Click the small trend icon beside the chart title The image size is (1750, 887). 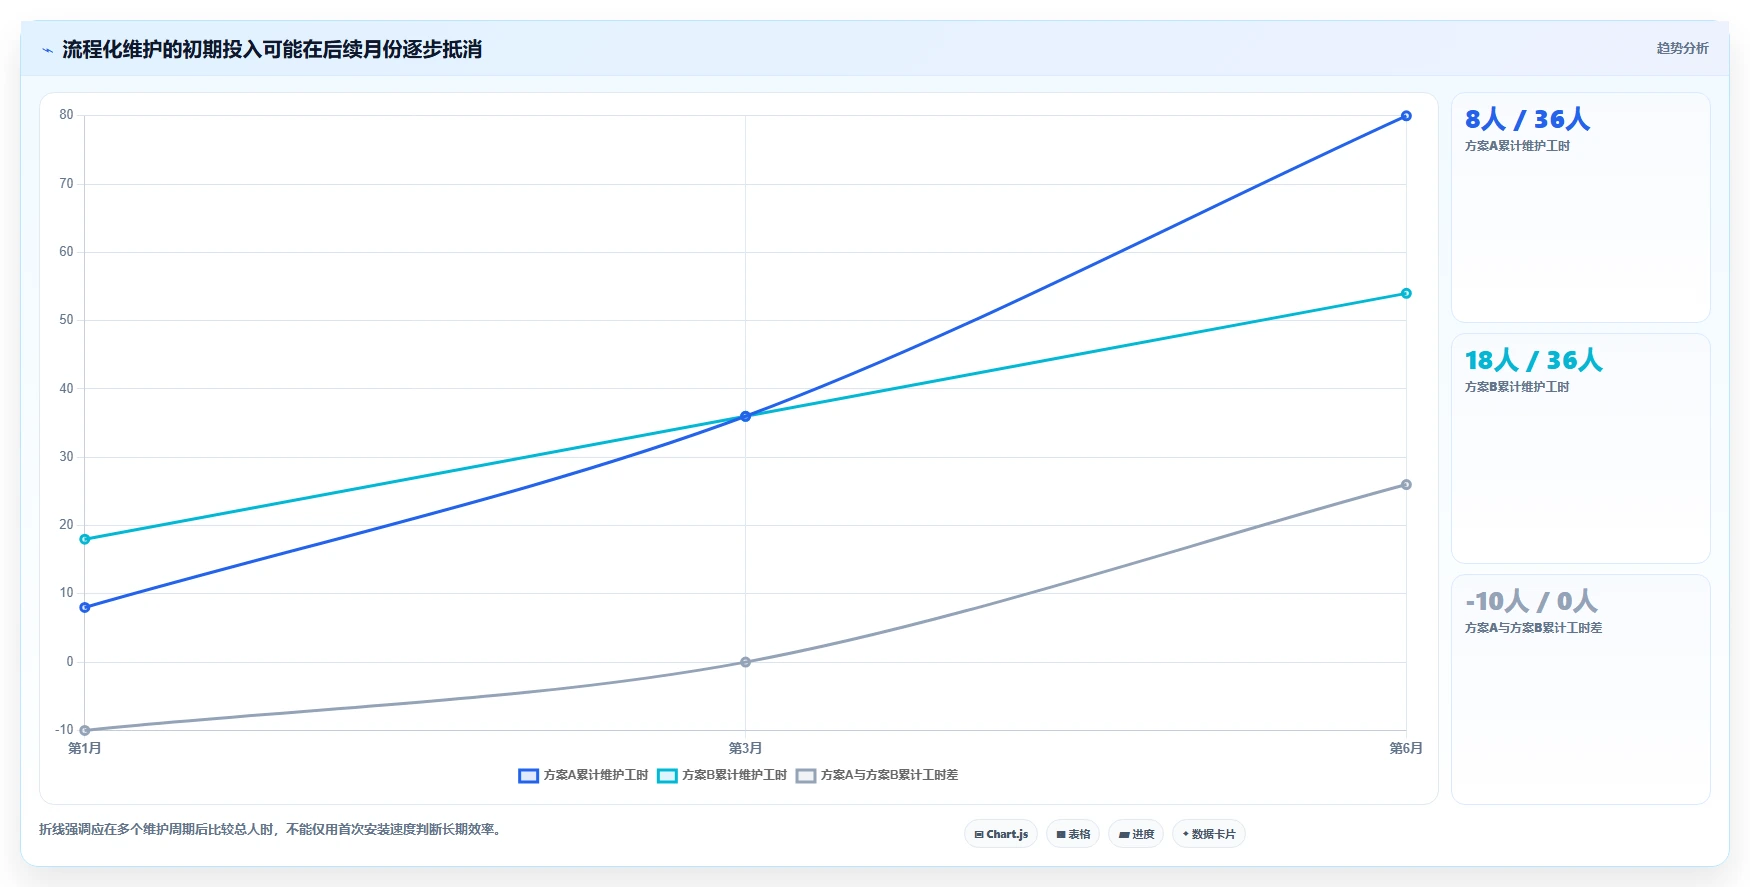47,50
